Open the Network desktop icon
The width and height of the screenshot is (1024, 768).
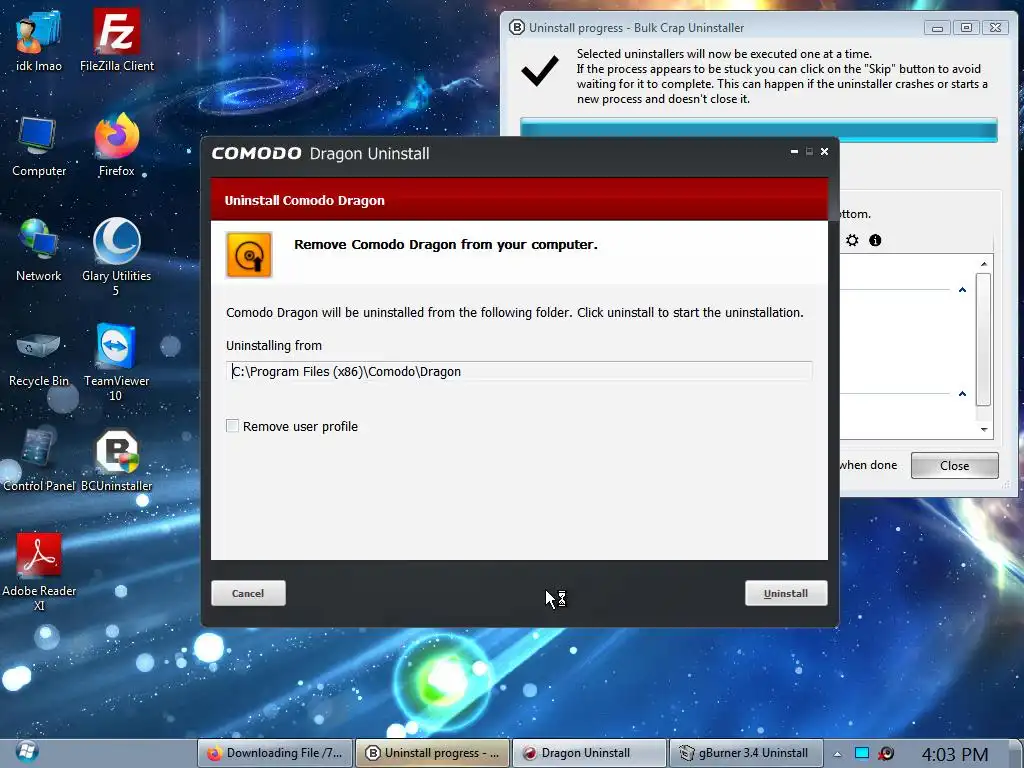(39, 250)
